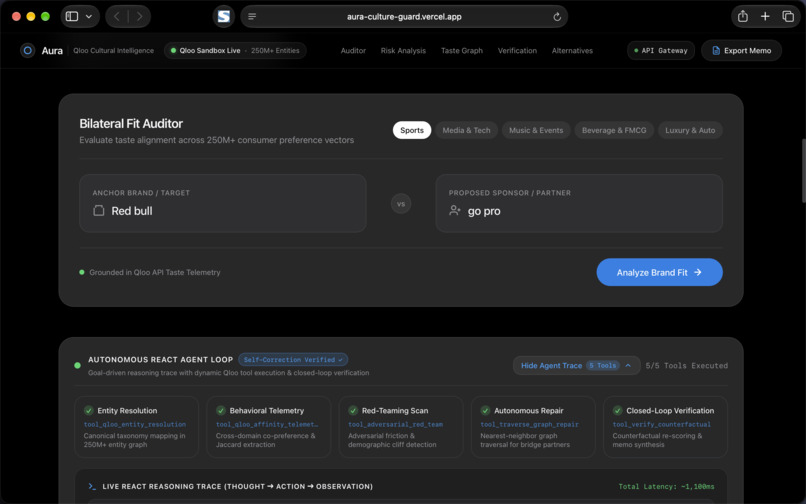Screen dimensions: 806x504
Task: Go back with the browser back arrow
Action: point(117,16)
